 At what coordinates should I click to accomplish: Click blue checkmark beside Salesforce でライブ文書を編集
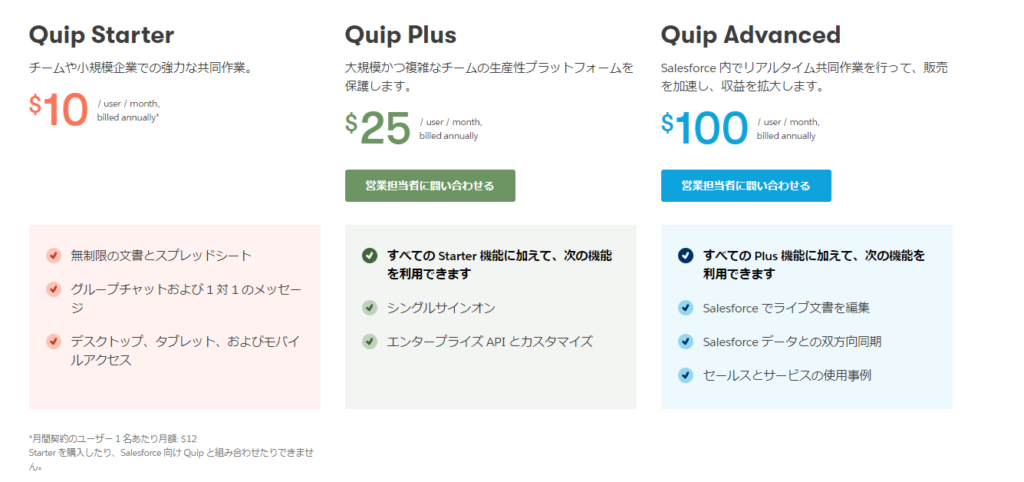point(685,308)
